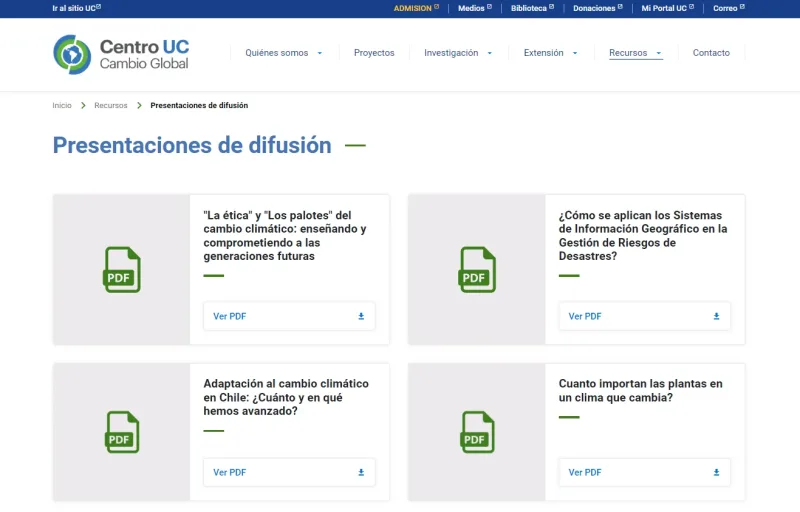This screenshot has height=512, width=800.
Task: Open the Medios link
Action: [471, 8]
